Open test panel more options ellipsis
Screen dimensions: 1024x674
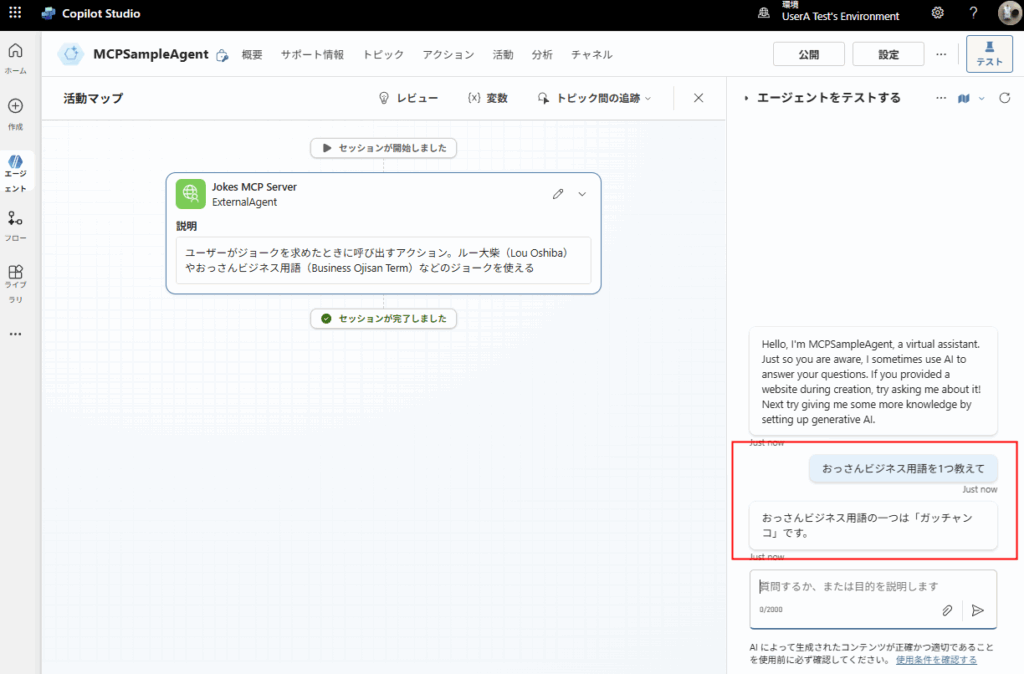tap(941, 98)
